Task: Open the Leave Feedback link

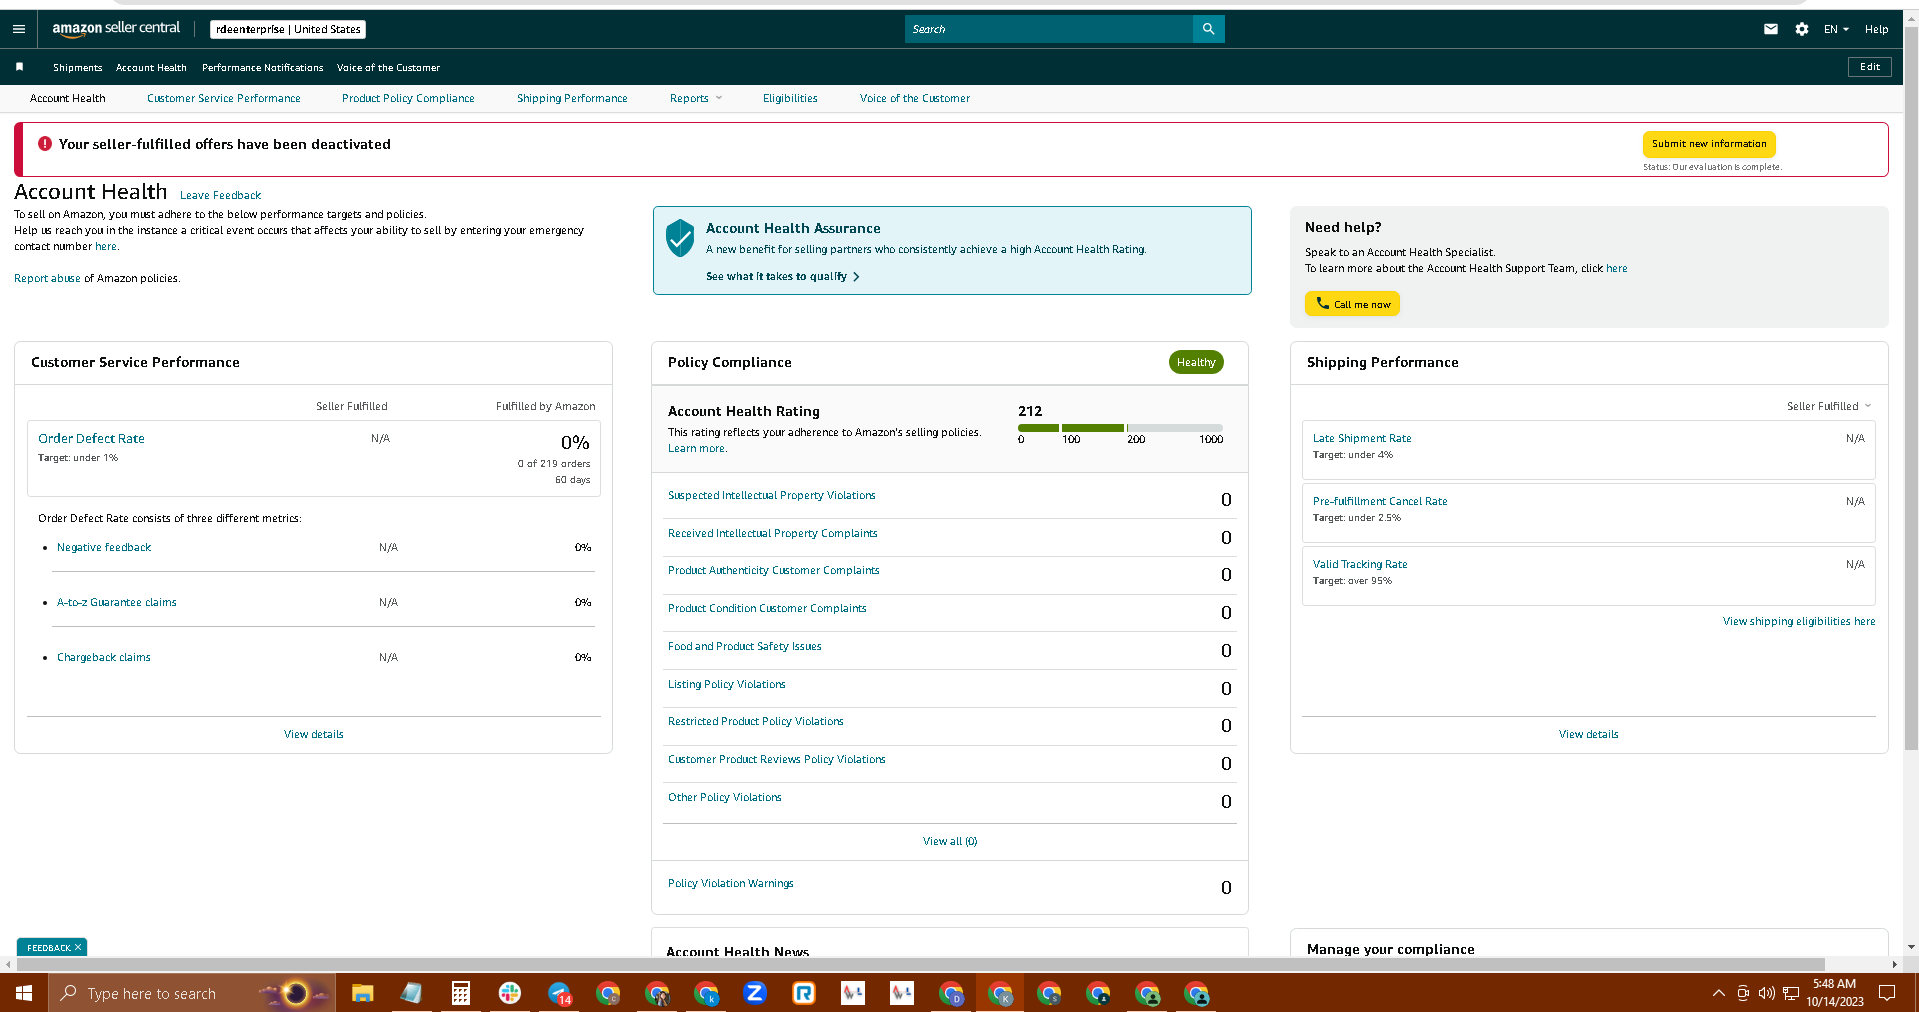Action: 220,195
